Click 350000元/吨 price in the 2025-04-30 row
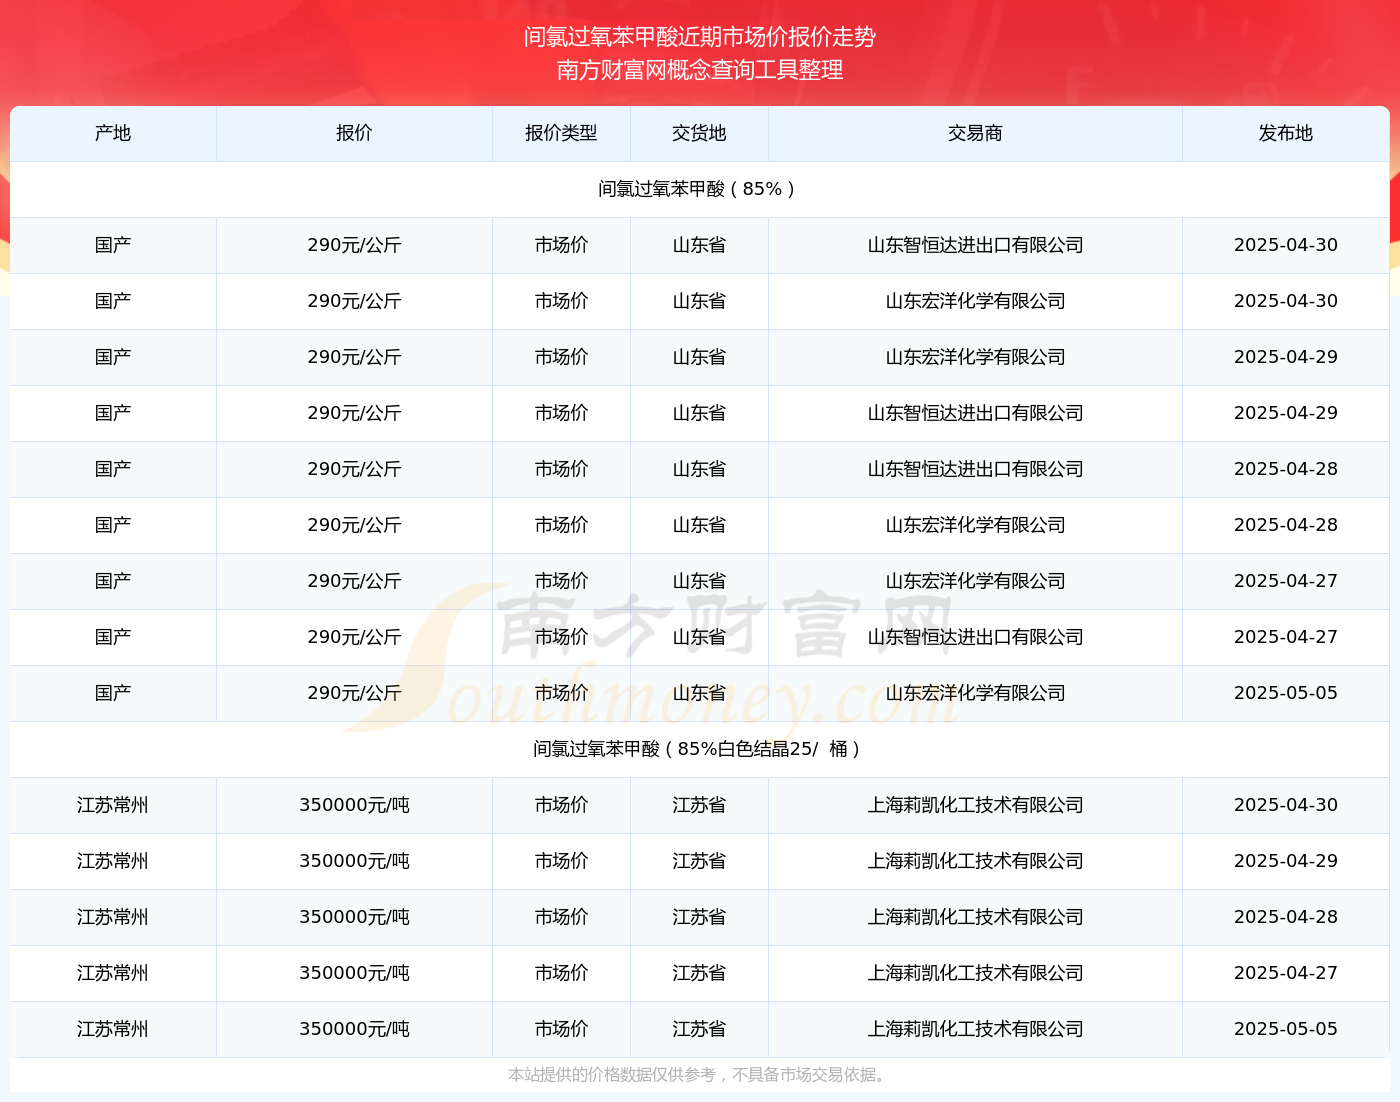 pyautogui.click(x=354, y=805)
